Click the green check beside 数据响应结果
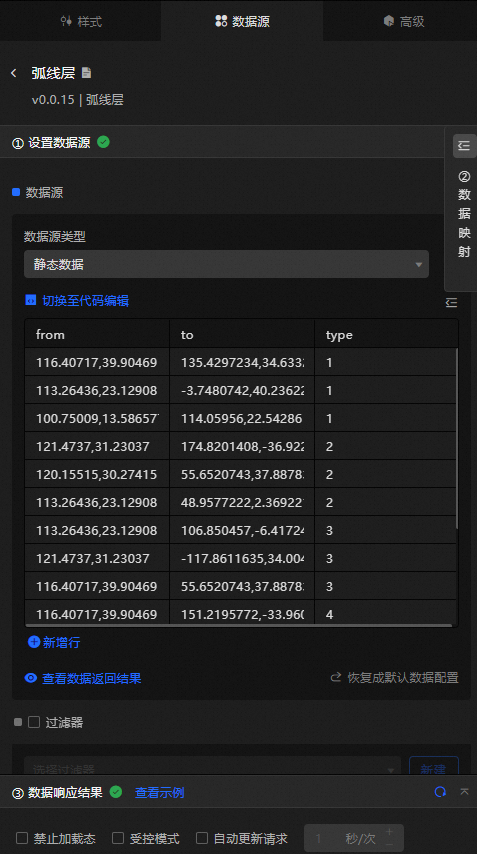Image resolution: width=477 pixels, height=854 pixels. coord(116,792)
